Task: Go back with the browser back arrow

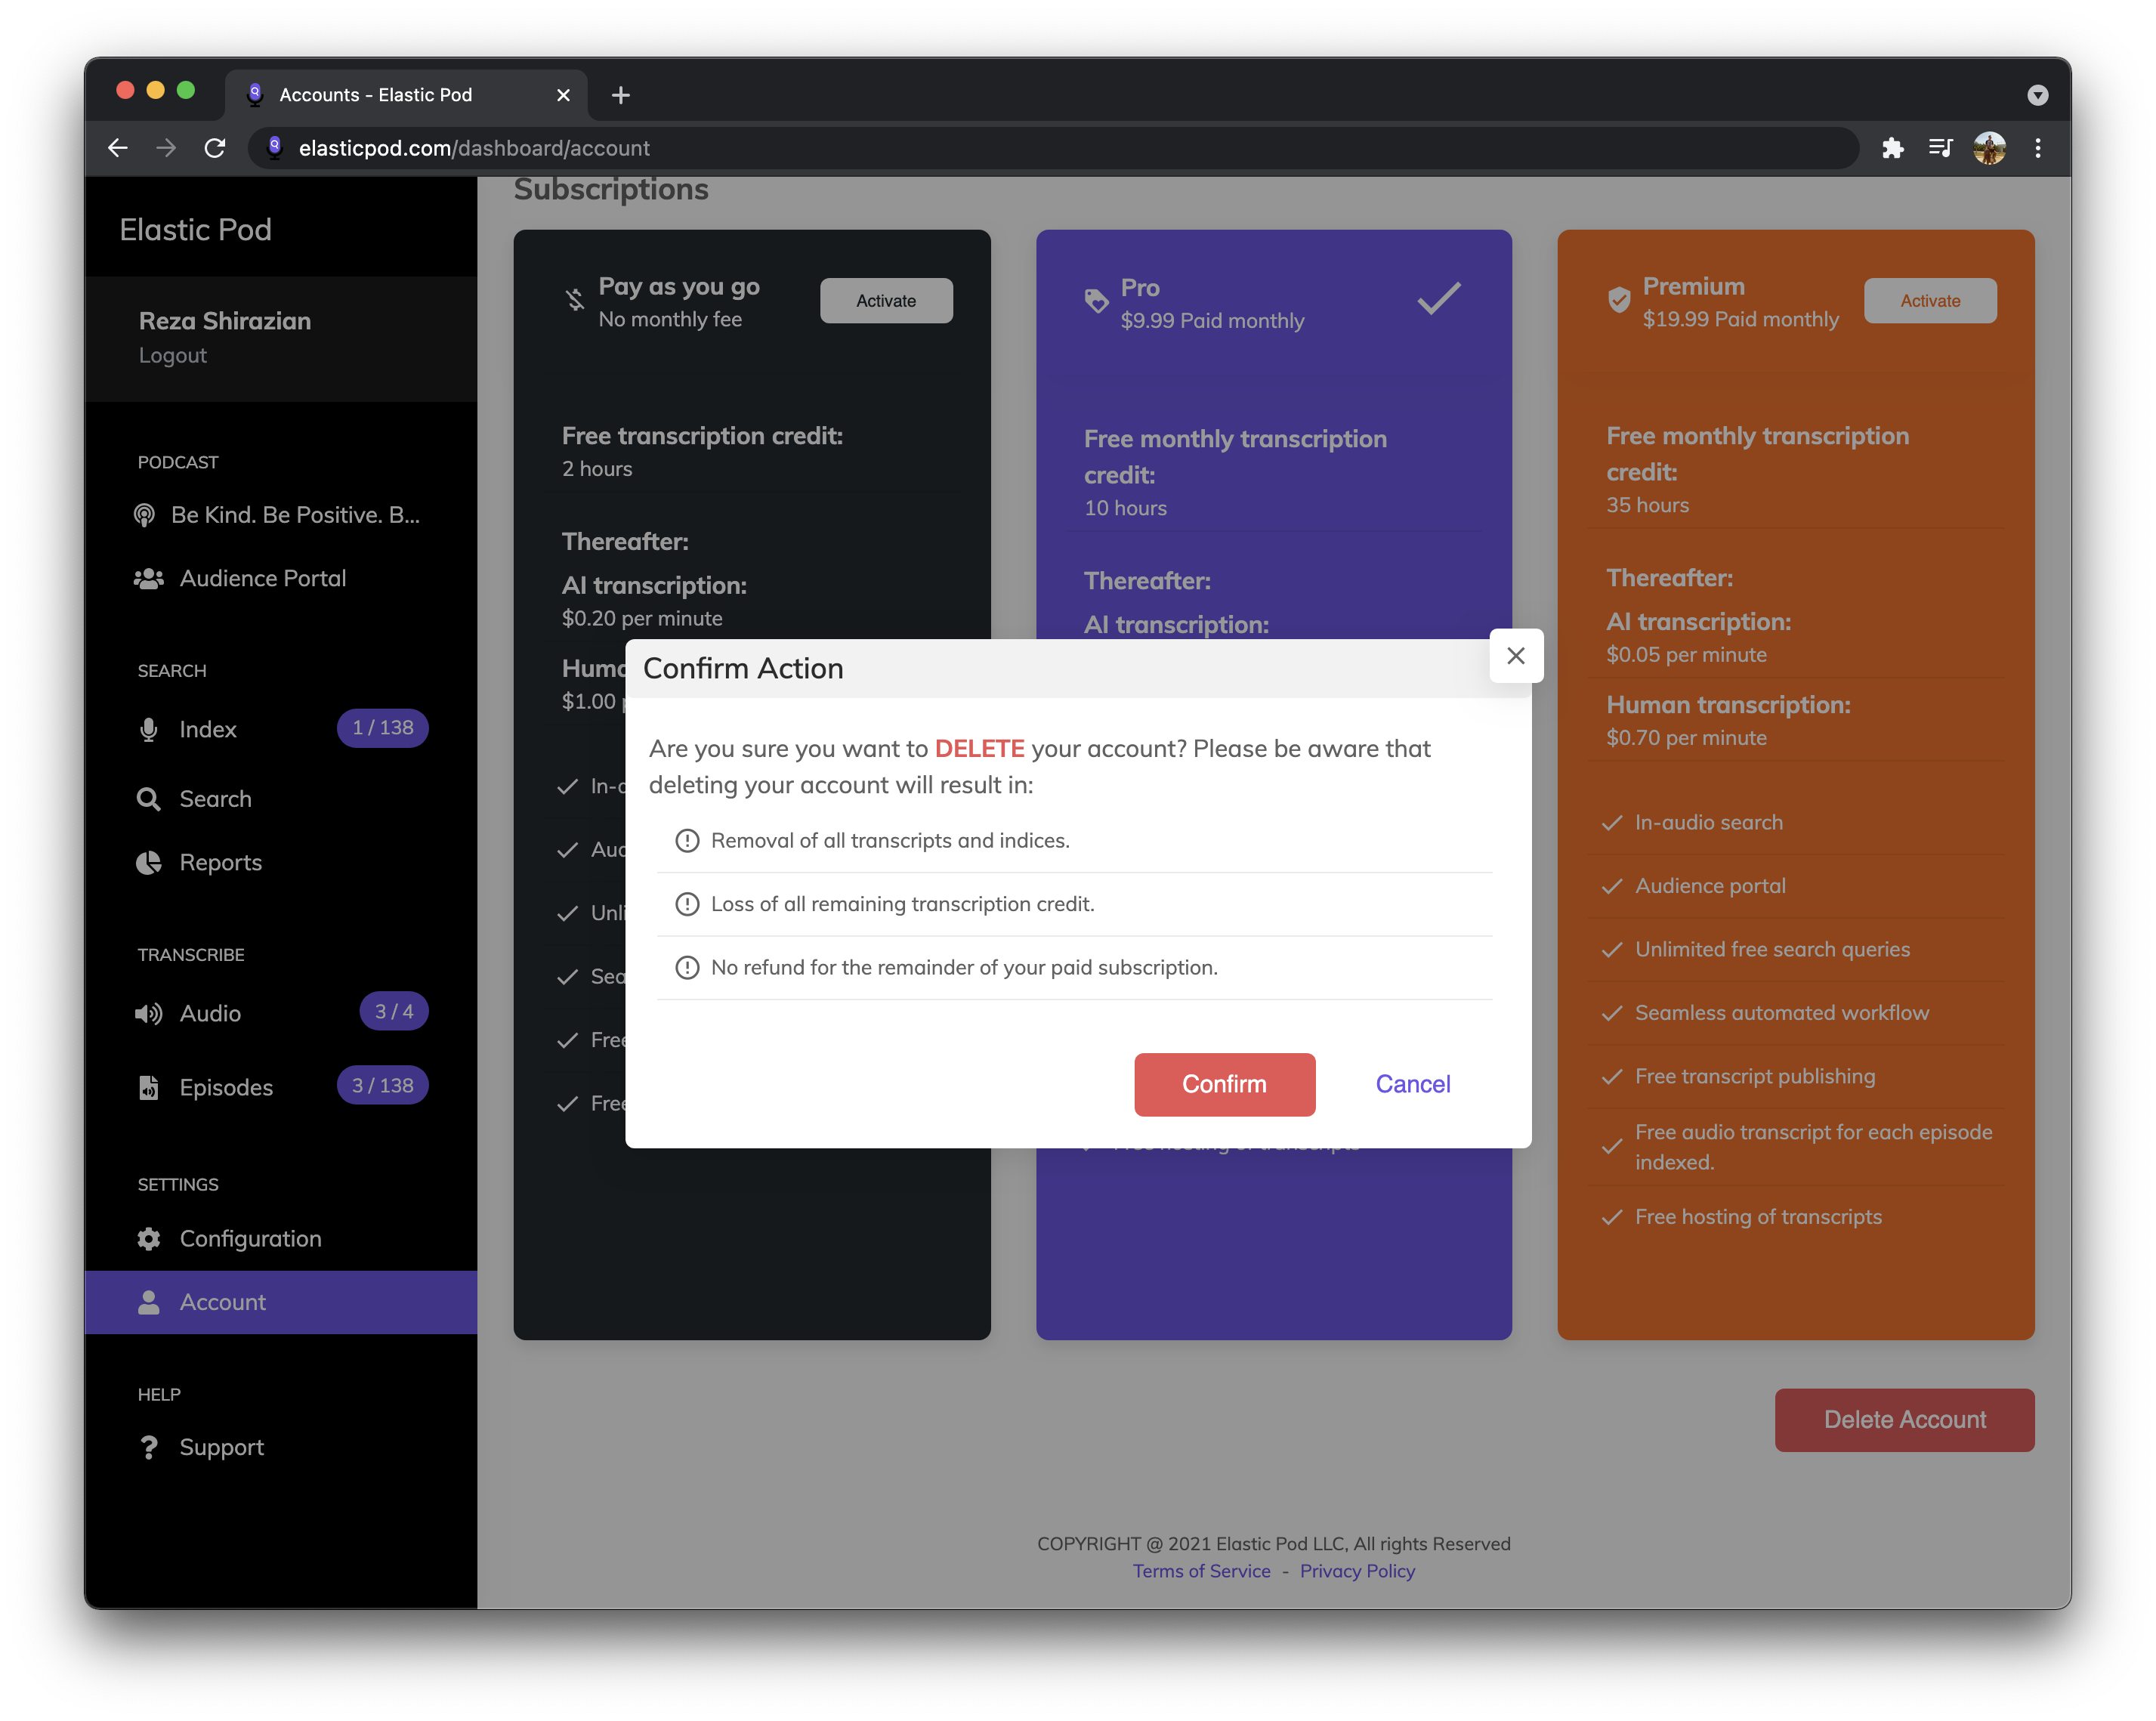Action: (117, 148)
